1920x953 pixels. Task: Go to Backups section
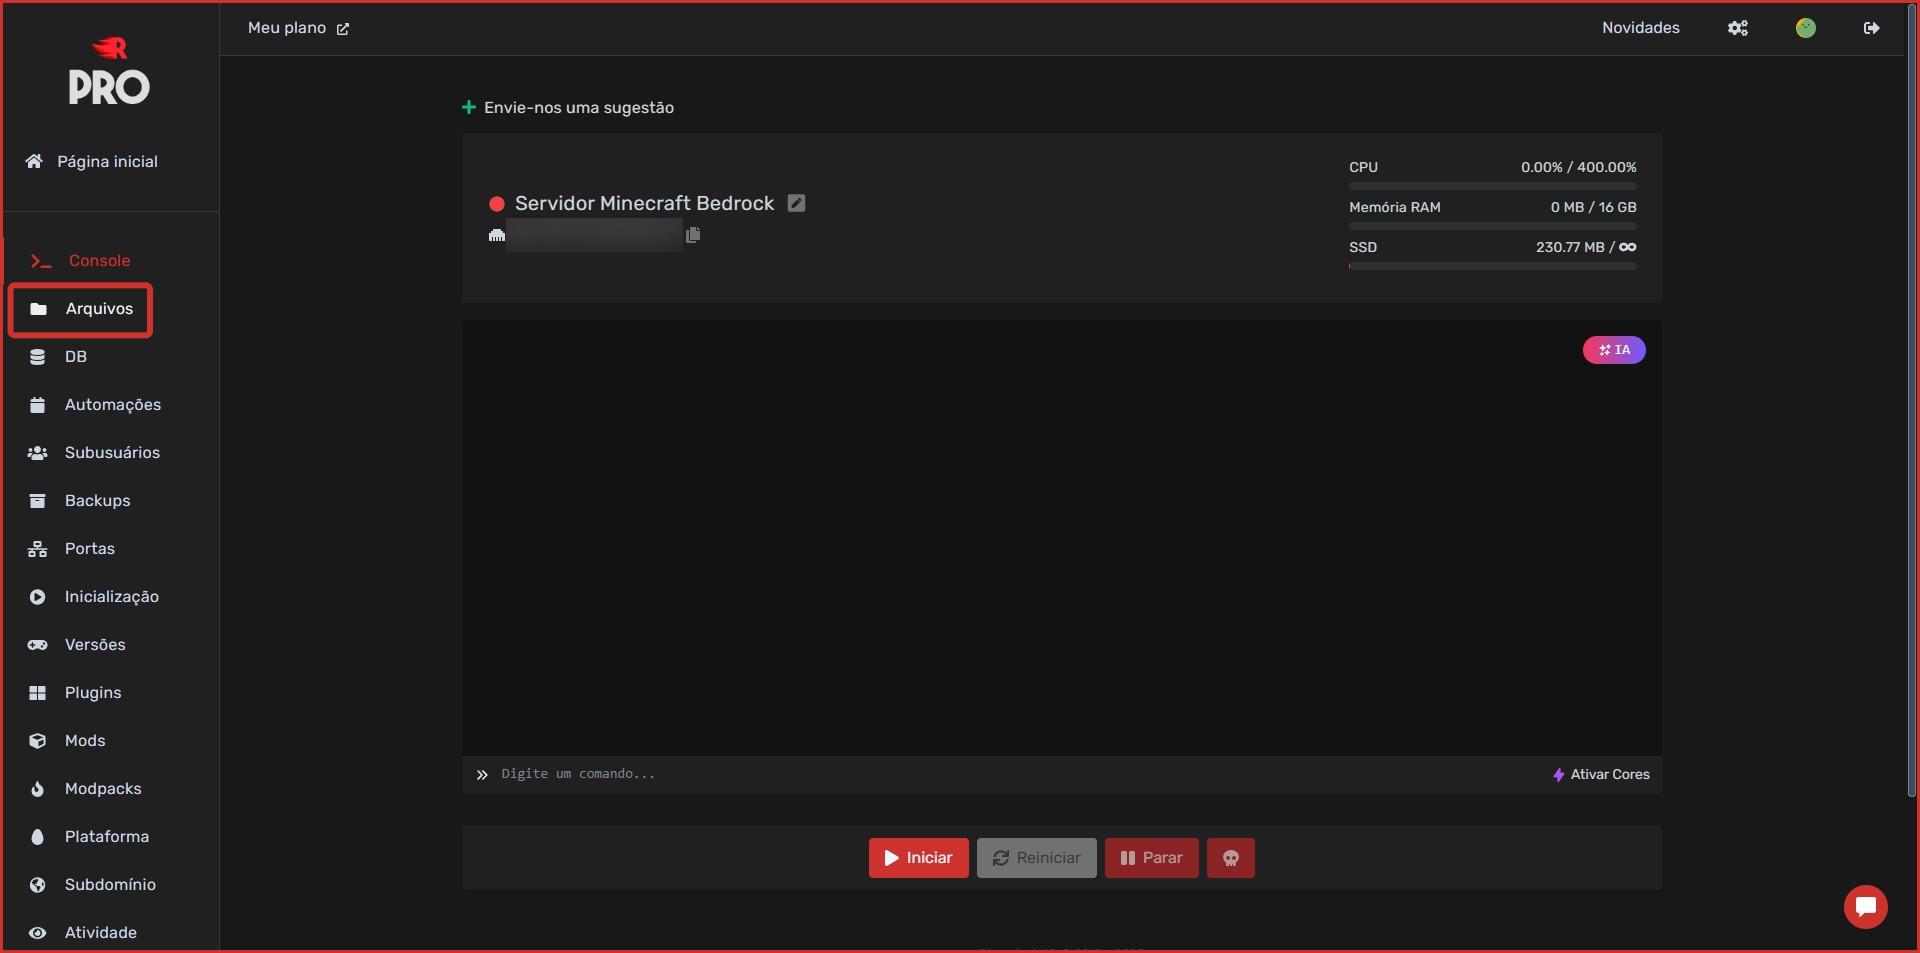(80, 501)
